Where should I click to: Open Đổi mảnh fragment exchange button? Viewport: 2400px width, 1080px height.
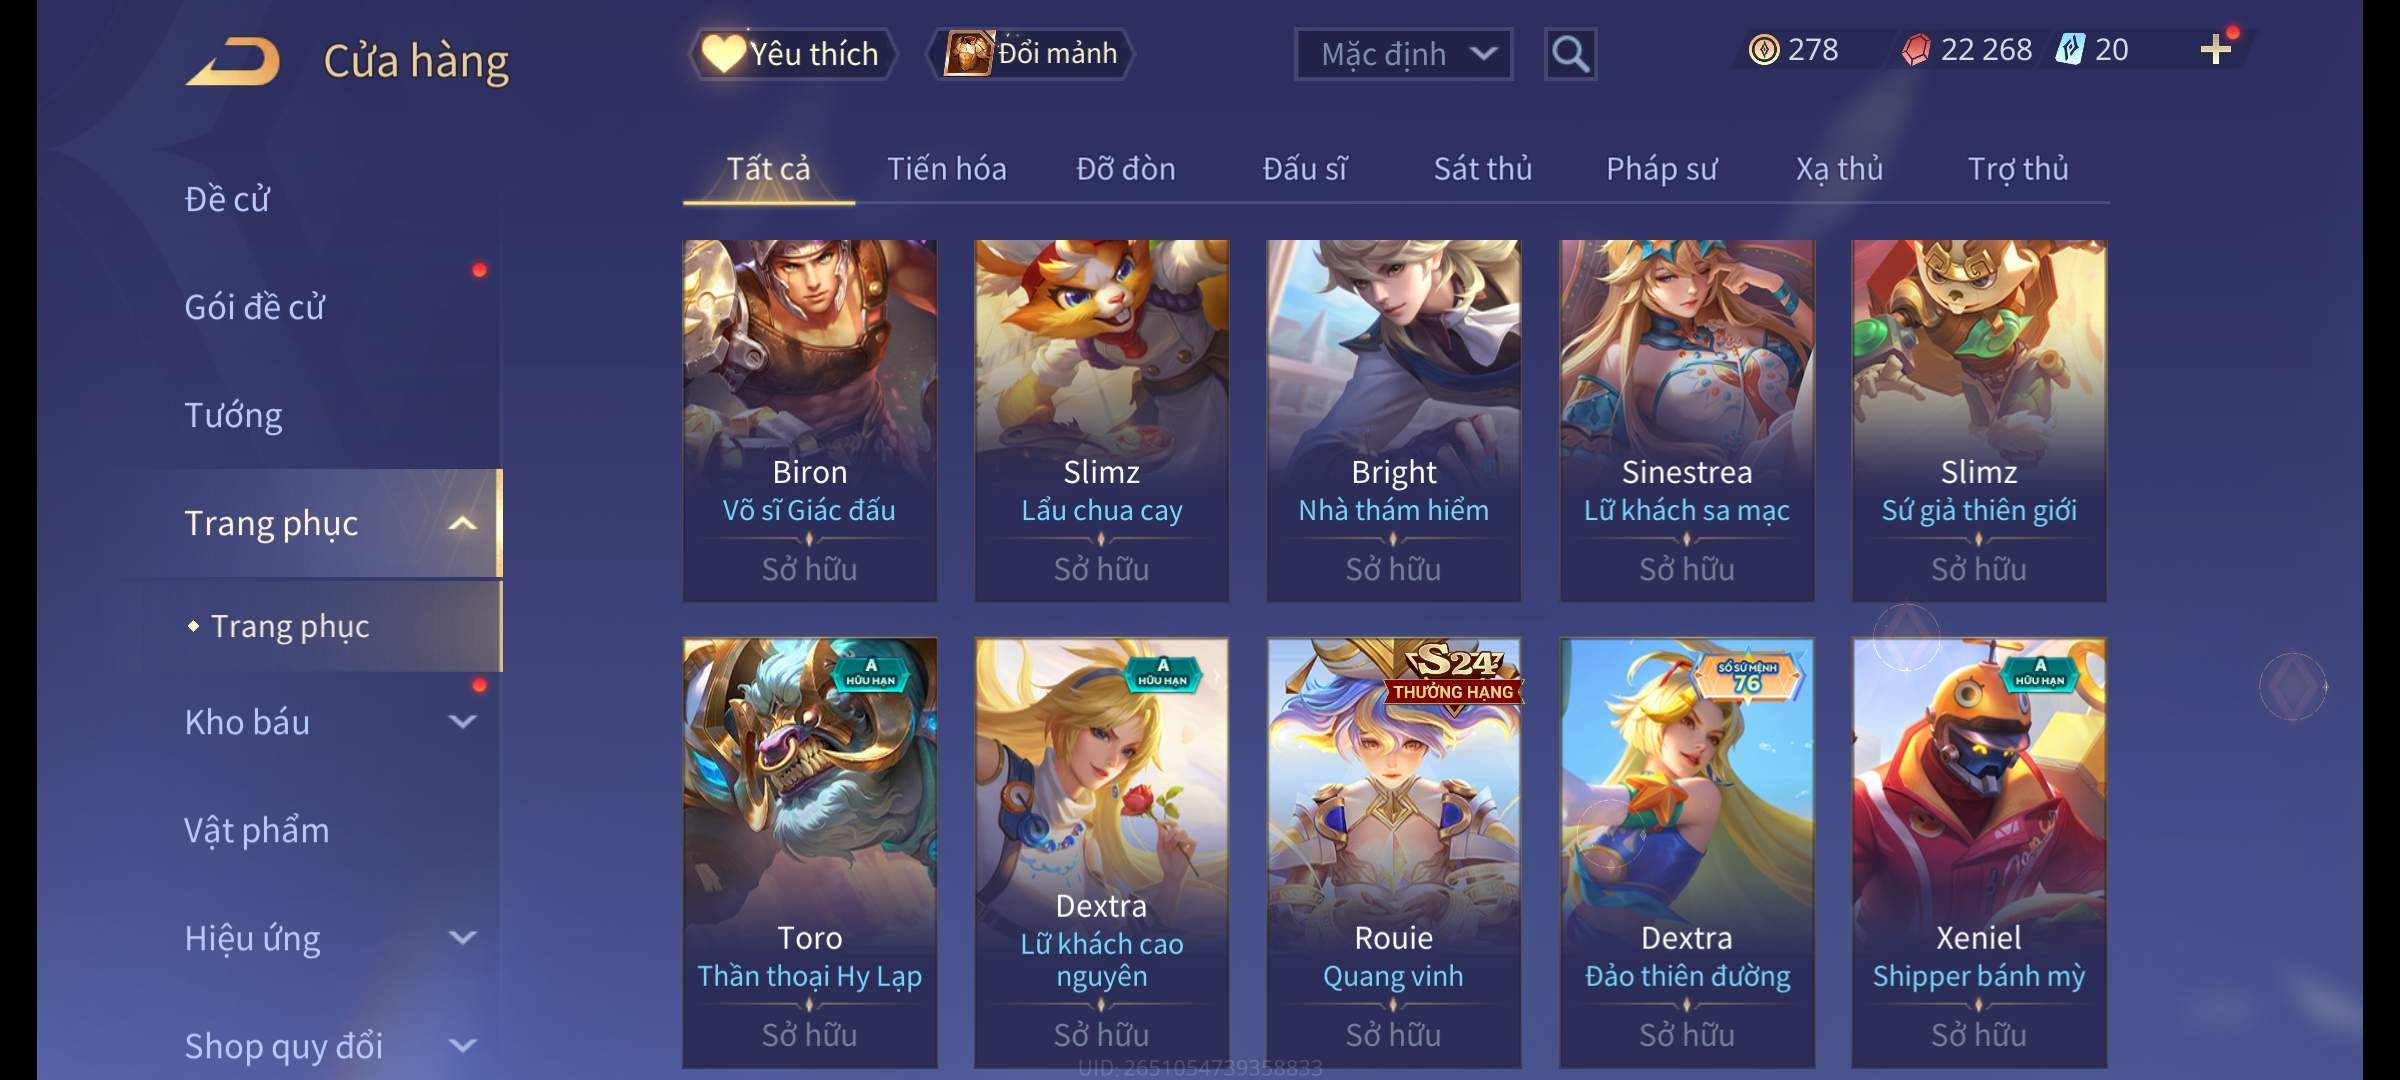[1031, 54]
